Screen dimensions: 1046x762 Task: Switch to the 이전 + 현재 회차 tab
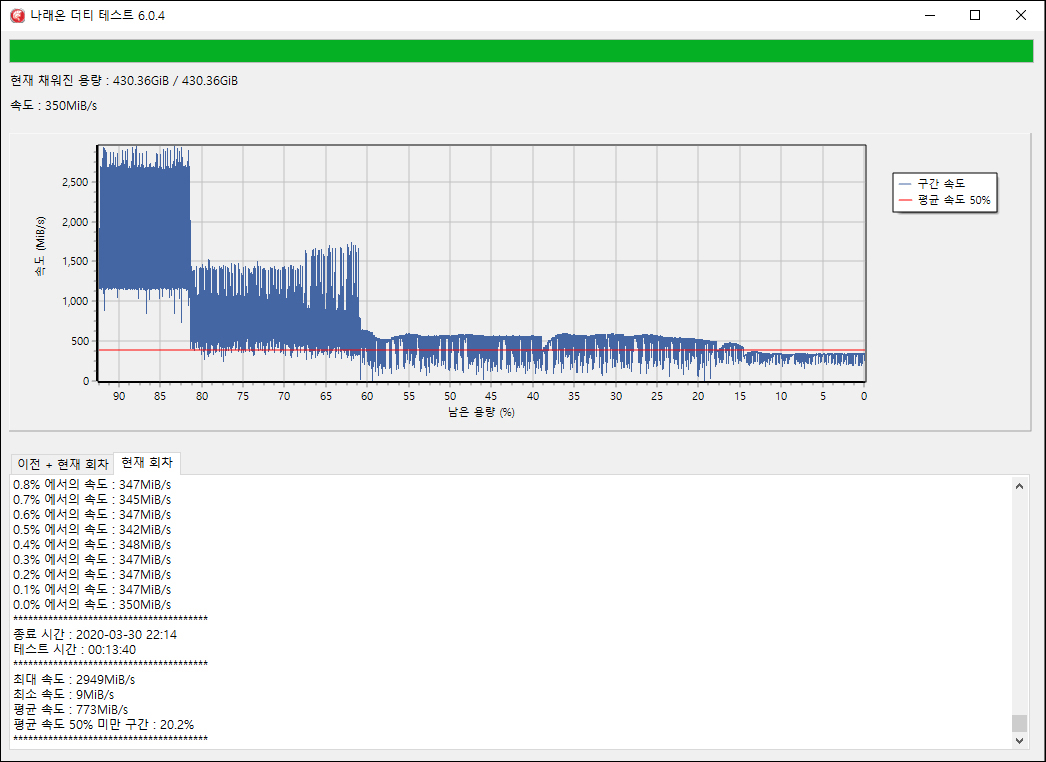63,464
